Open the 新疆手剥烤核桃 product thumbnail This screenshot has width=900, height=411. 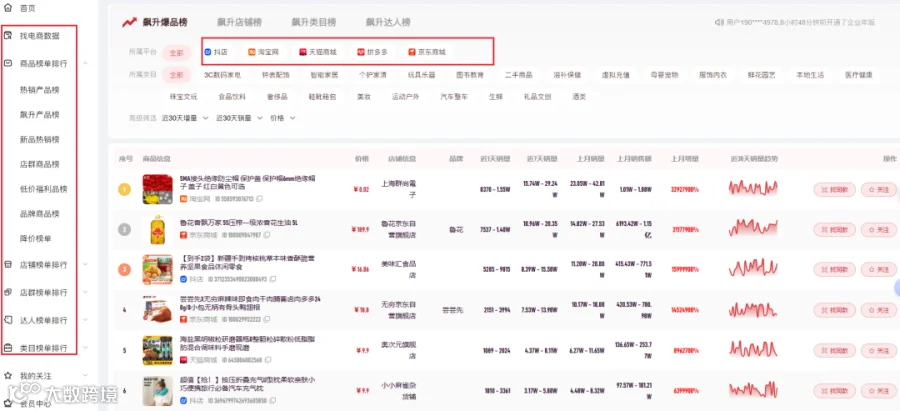pyautogui.click(x=157, y=270)
